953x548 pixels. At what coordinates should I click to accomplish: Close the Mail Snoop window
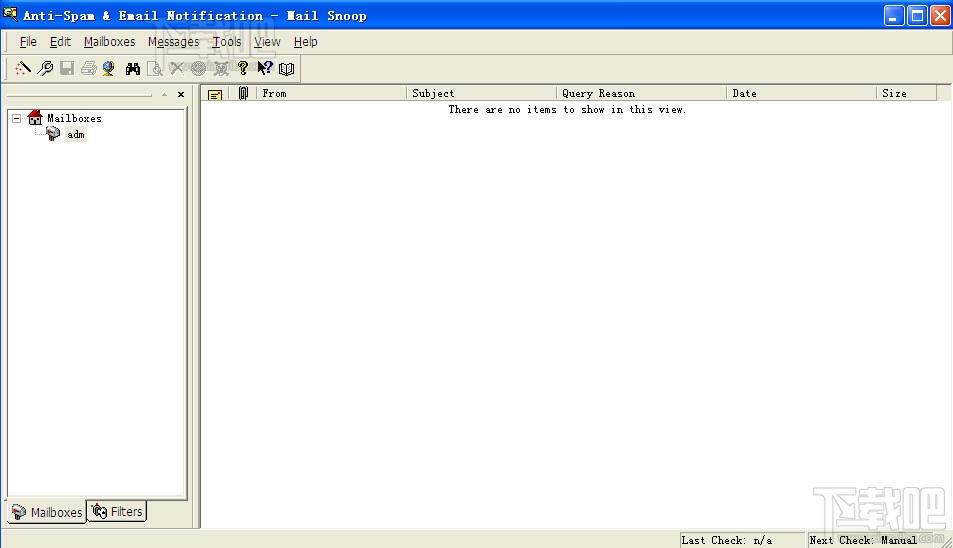click(940, 15)
